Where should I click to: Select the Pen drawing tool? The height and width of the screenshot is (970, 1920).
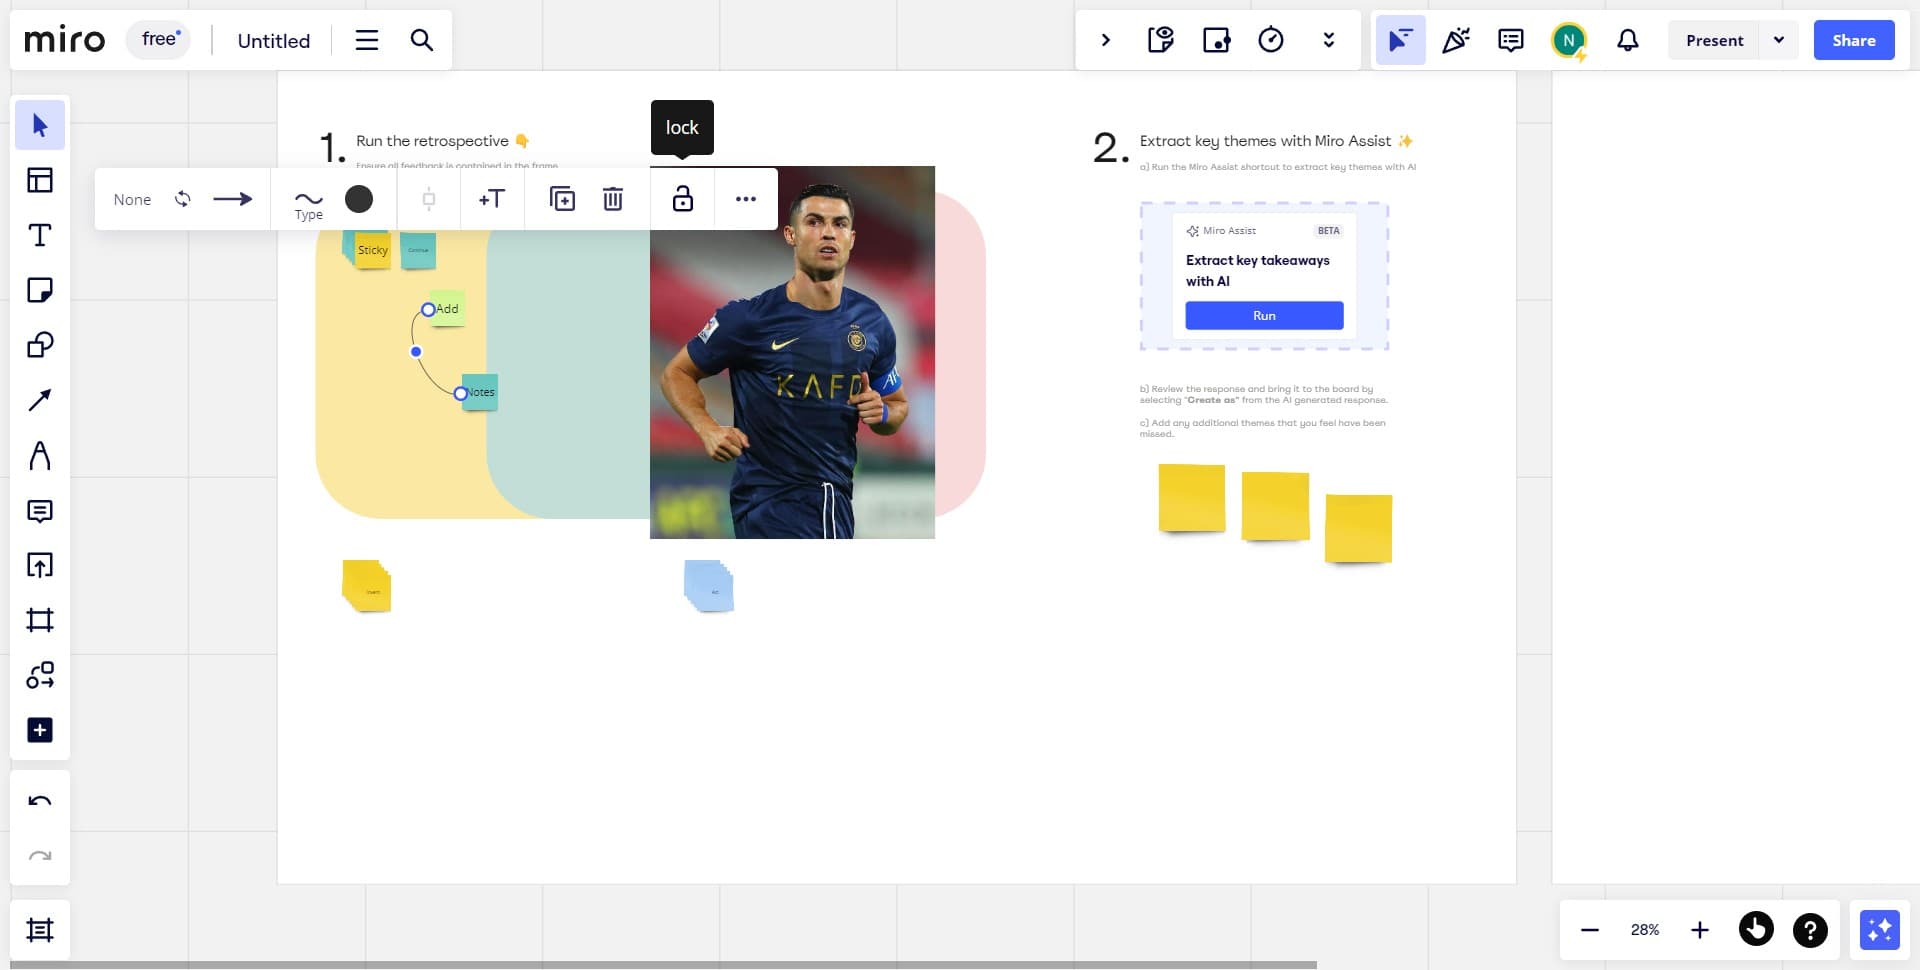pos(40,455)
